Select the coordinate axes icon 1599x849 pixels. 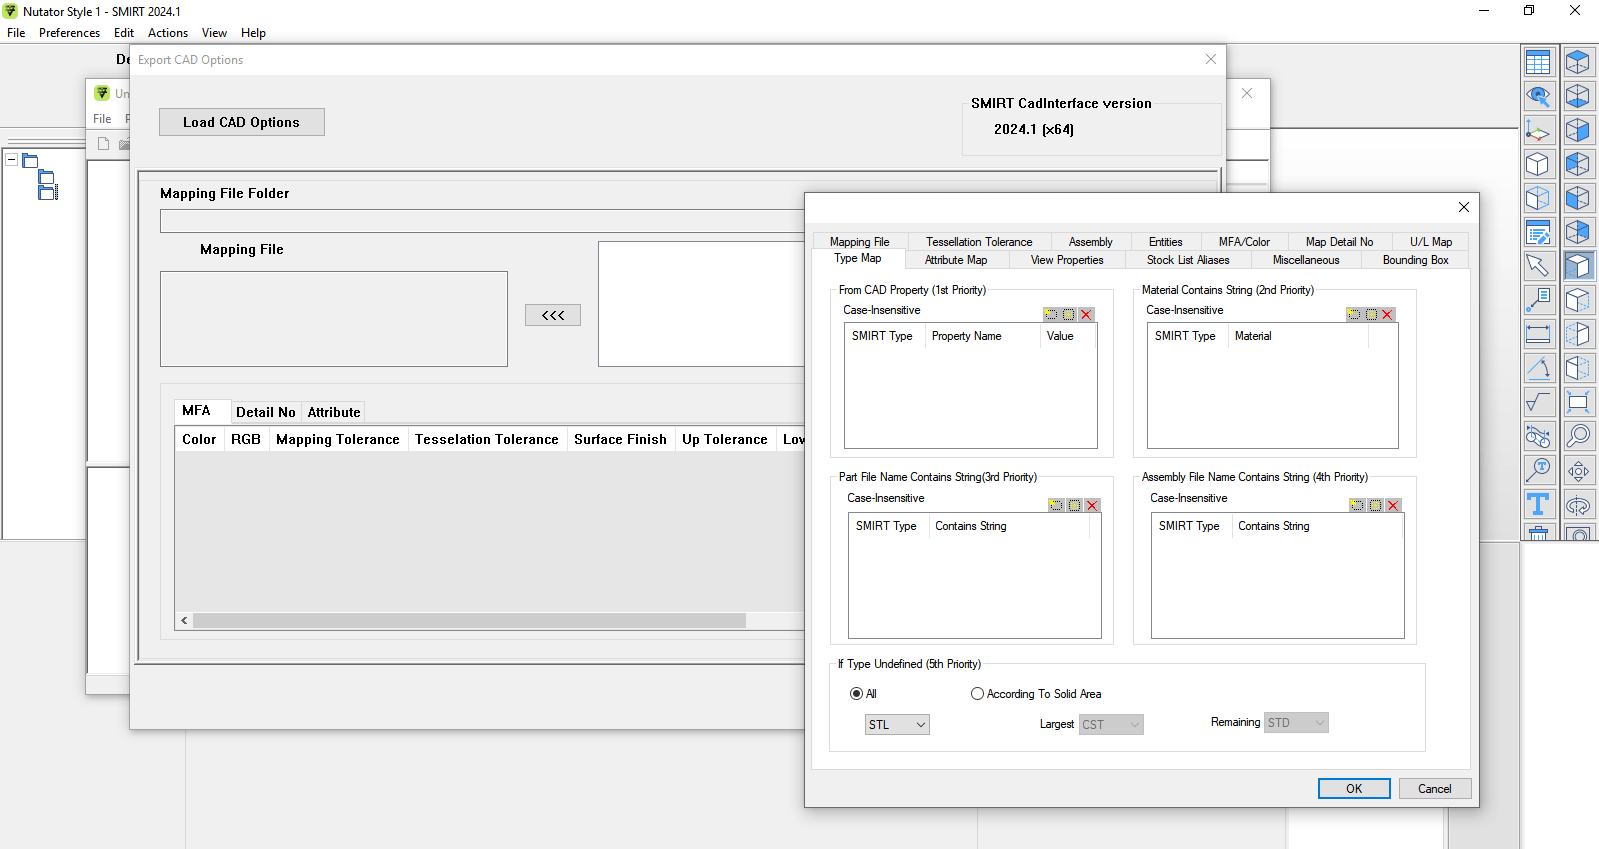click(1538, 130)
